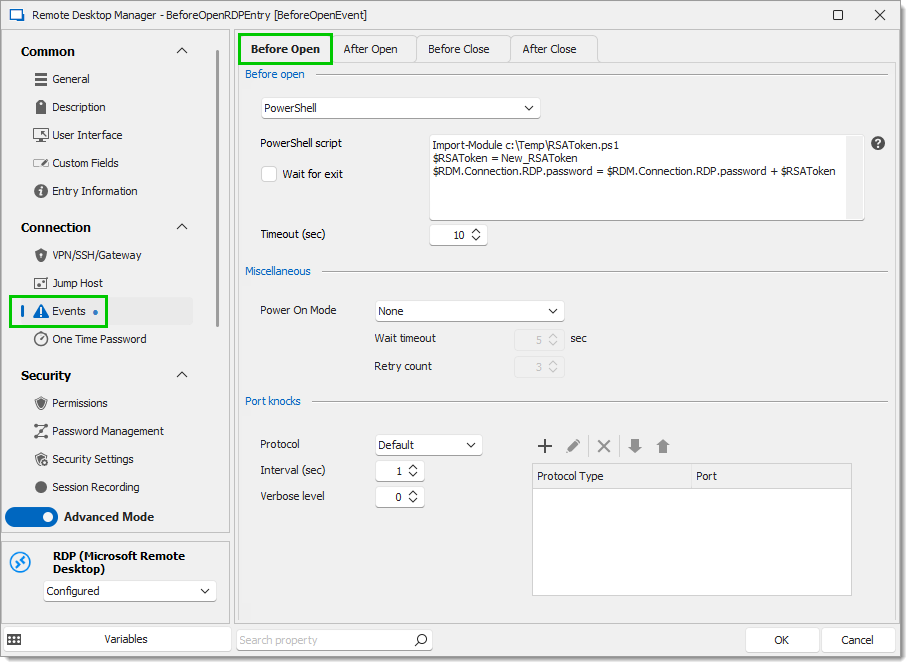Enable the Wait for exit checkbox
Viewport: 911px width, 667px height.
(x=269, y=174)
